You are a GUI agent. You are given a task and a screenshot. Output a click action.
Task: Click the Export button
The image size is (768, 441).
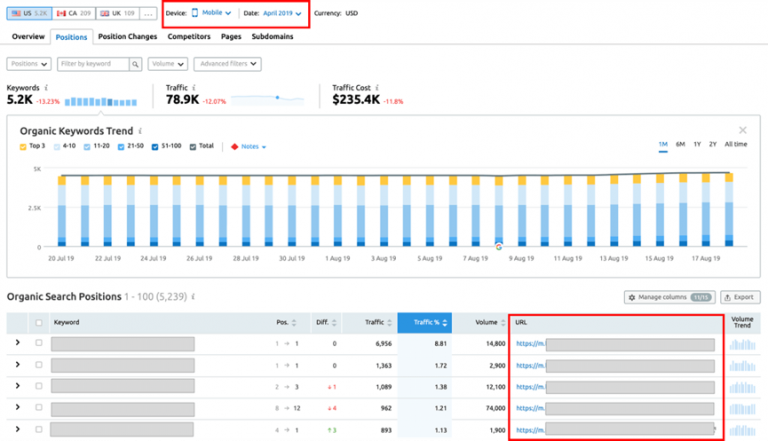738,297
